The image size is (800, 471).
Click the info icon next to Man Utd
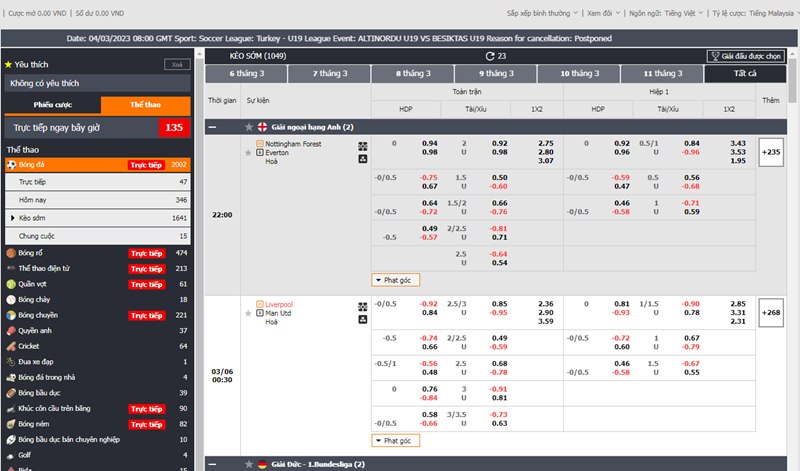click(x=260, y=313)
